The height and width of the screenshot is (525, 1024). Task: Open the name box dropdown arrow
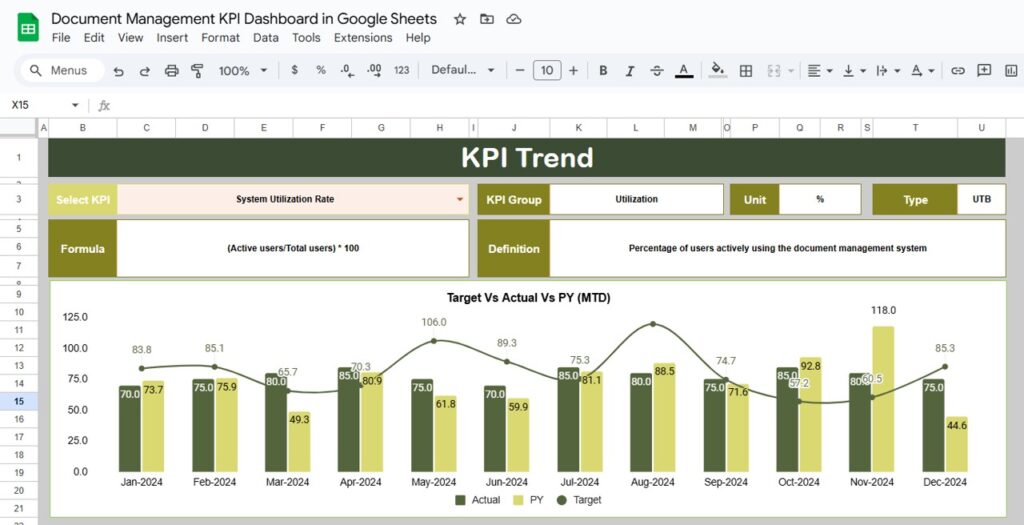[75, 105]
